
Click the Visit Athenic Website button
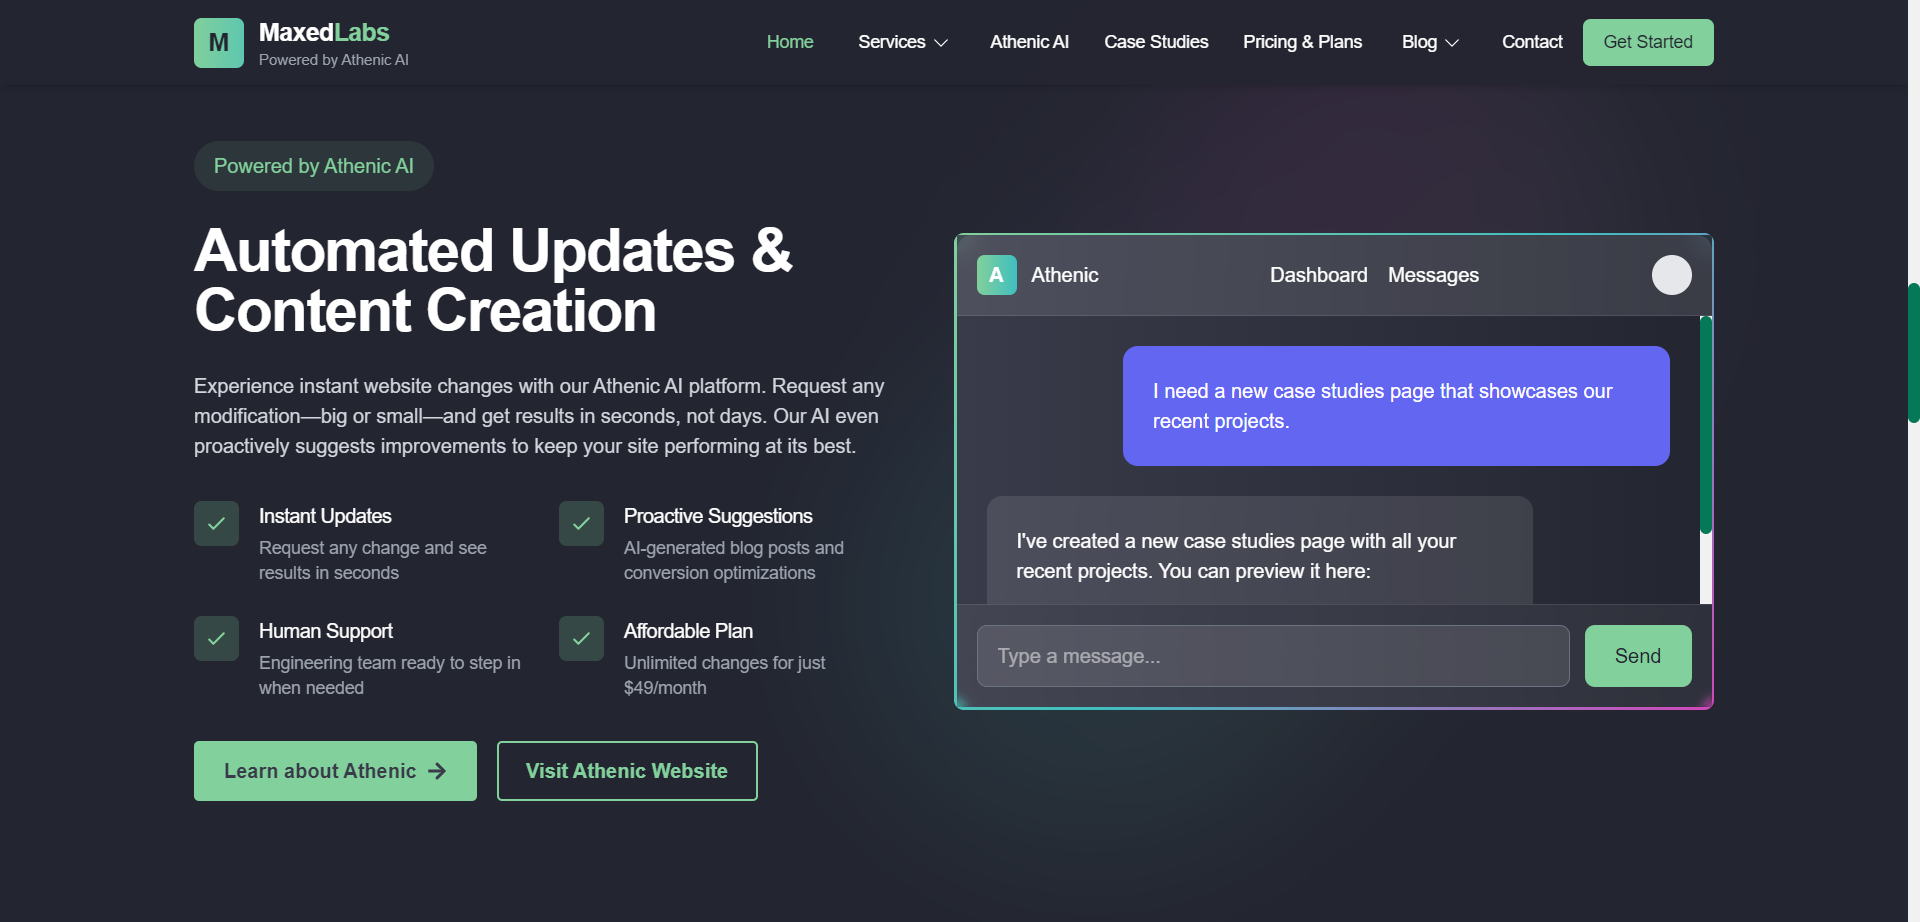pyautogui.click(x=627, y=771)
